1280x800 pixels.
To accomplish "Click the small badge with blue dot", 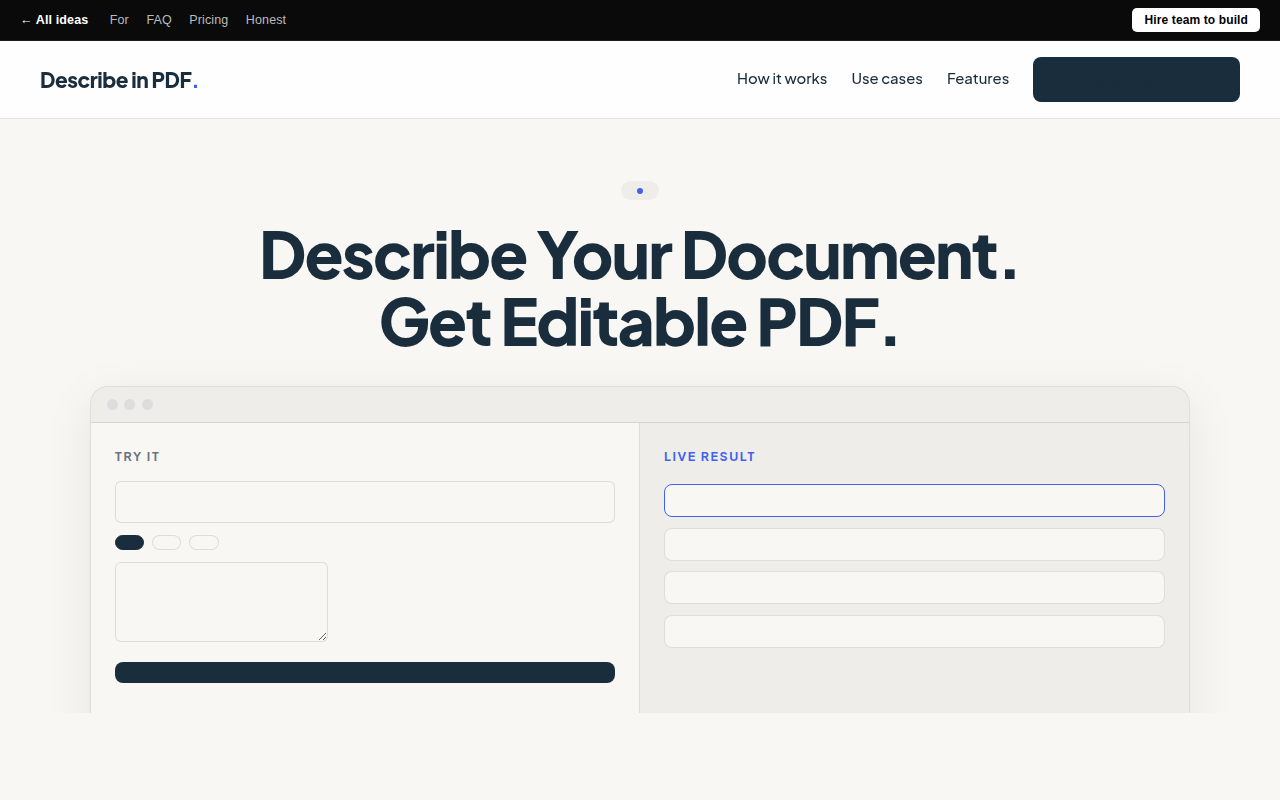I will point(640,190).
